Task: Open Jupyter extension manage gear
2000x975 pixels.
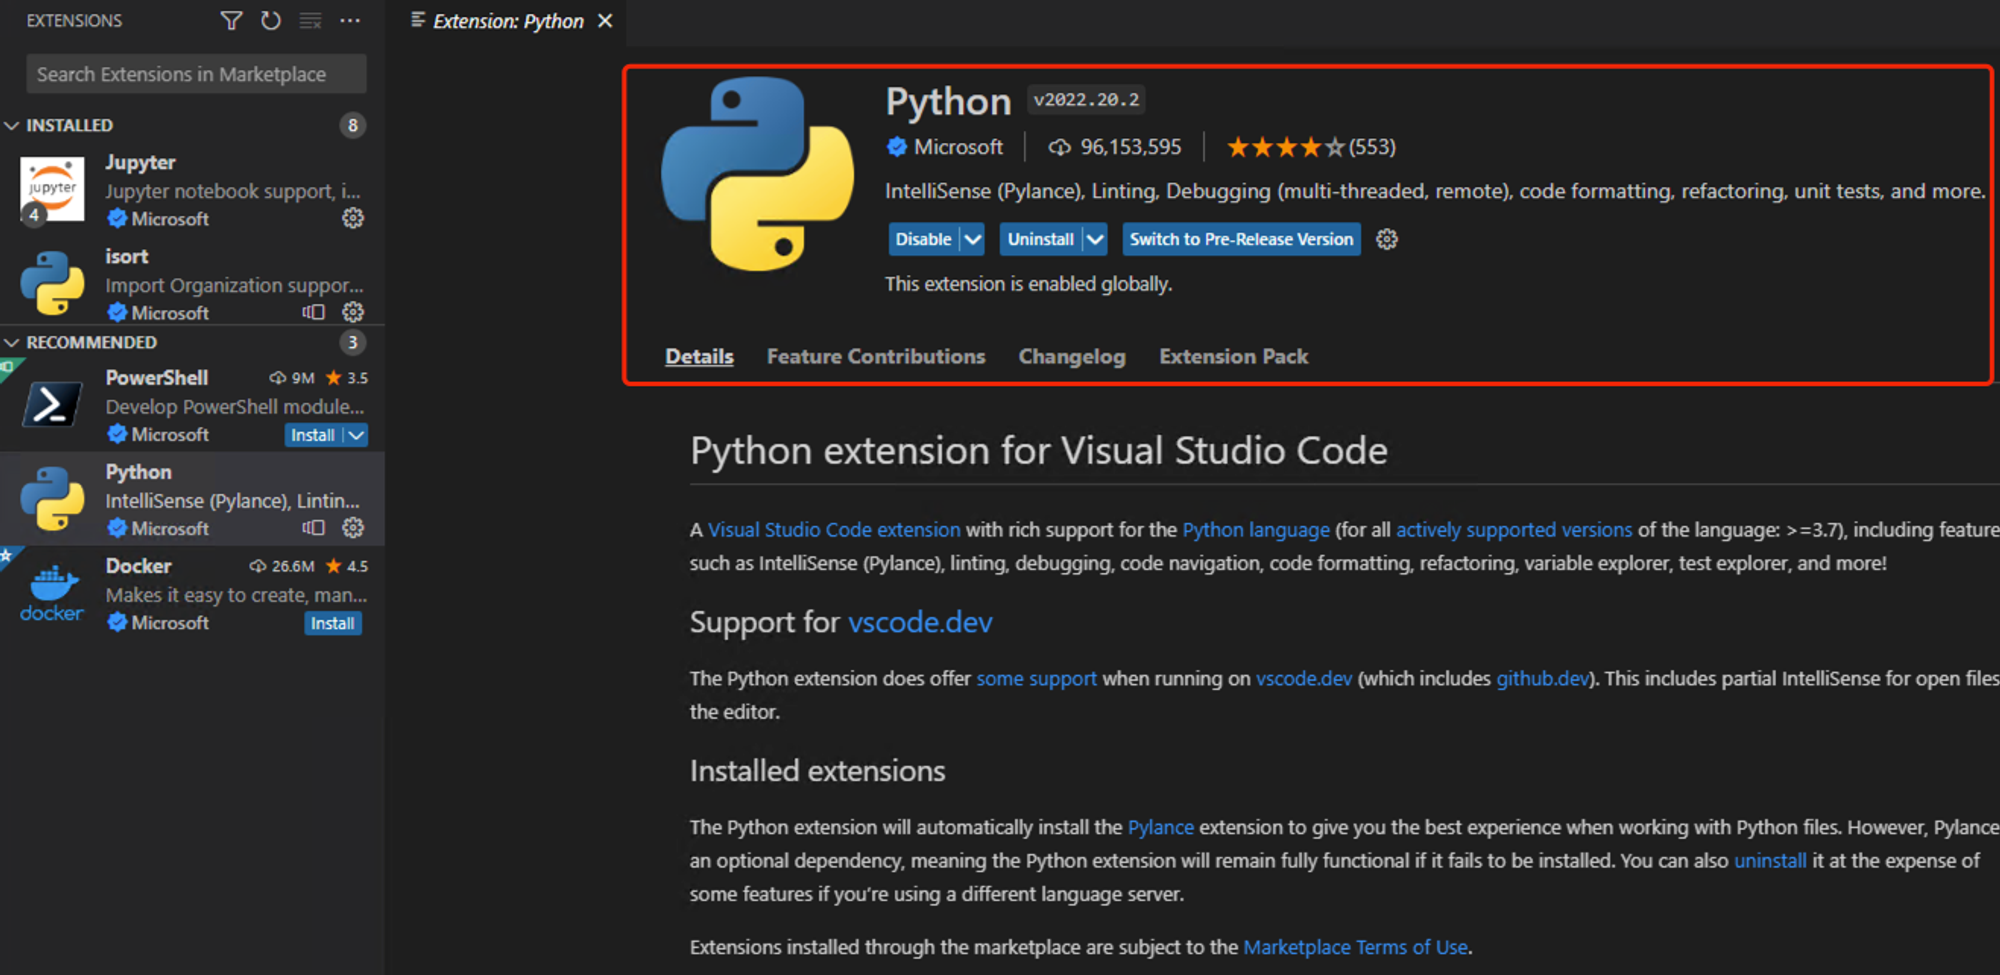Action: click(x=353, y=218)
